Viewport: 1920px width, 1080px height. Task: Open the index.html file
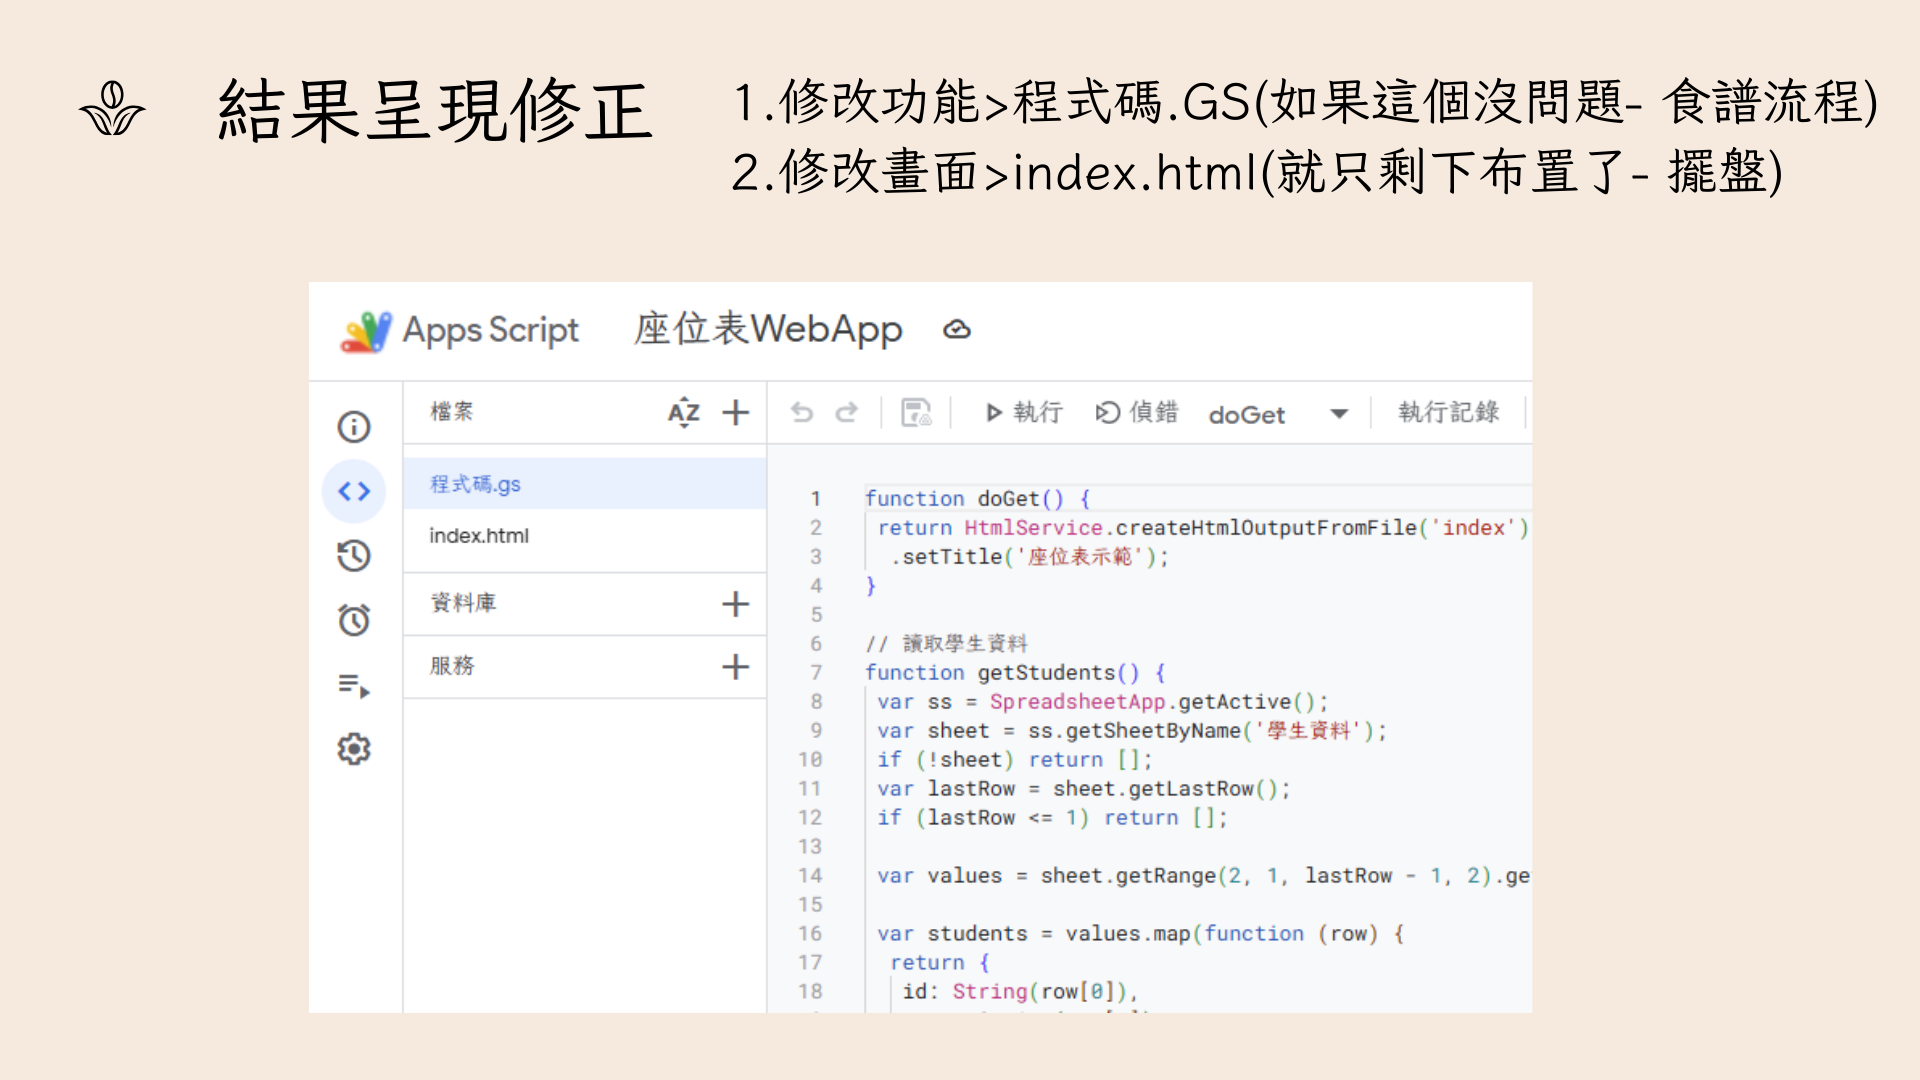(x=585, y=536)
